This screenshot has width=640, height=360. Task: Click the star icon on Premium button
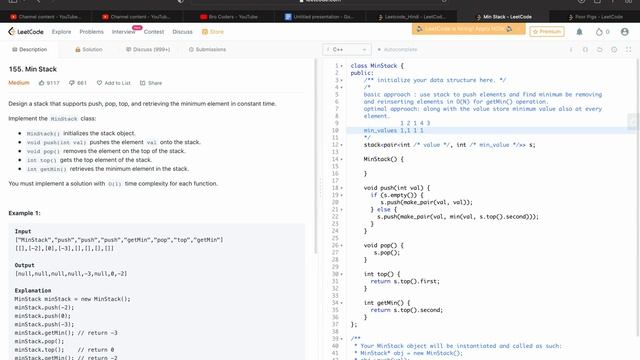click(x=536, y=31)
